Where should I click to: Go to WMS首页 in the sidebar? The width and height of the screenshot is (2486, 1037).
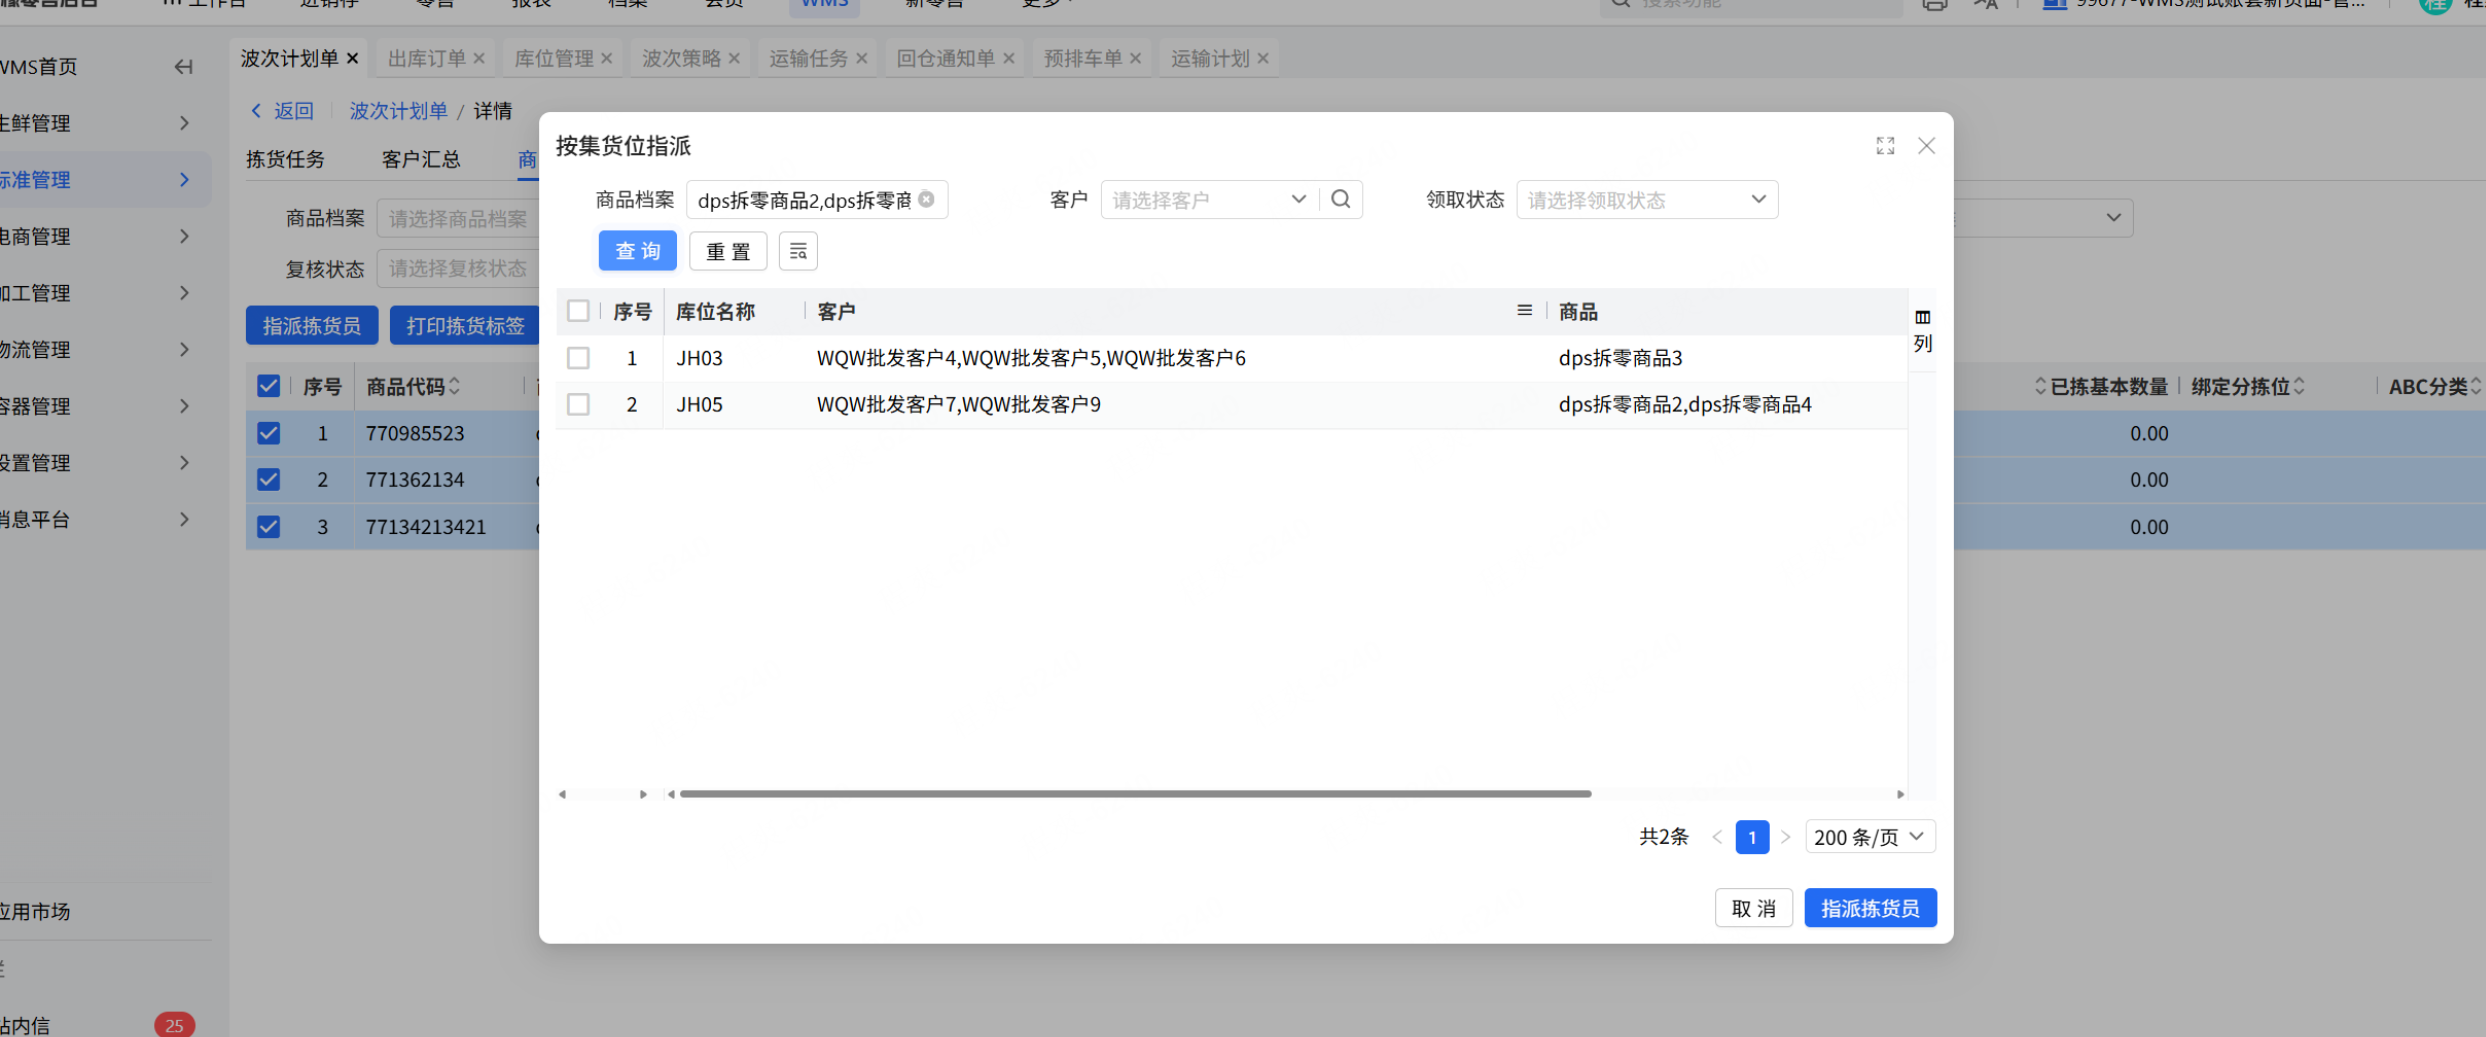coord(39,67)
